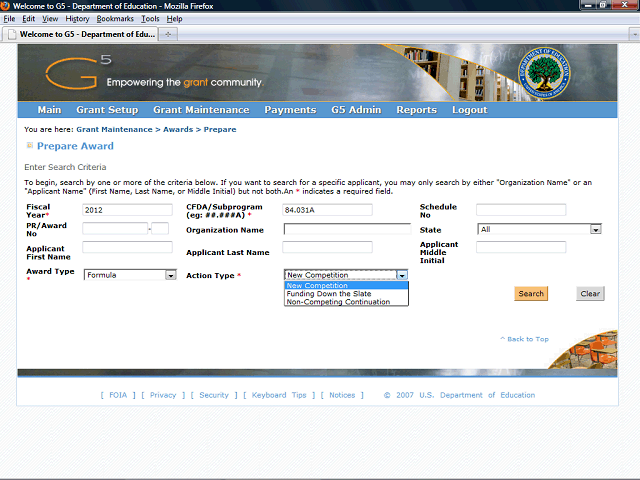Click the Back to Top link
The width and height of the screenshot is (640, 480).
[x=524, y=339]
